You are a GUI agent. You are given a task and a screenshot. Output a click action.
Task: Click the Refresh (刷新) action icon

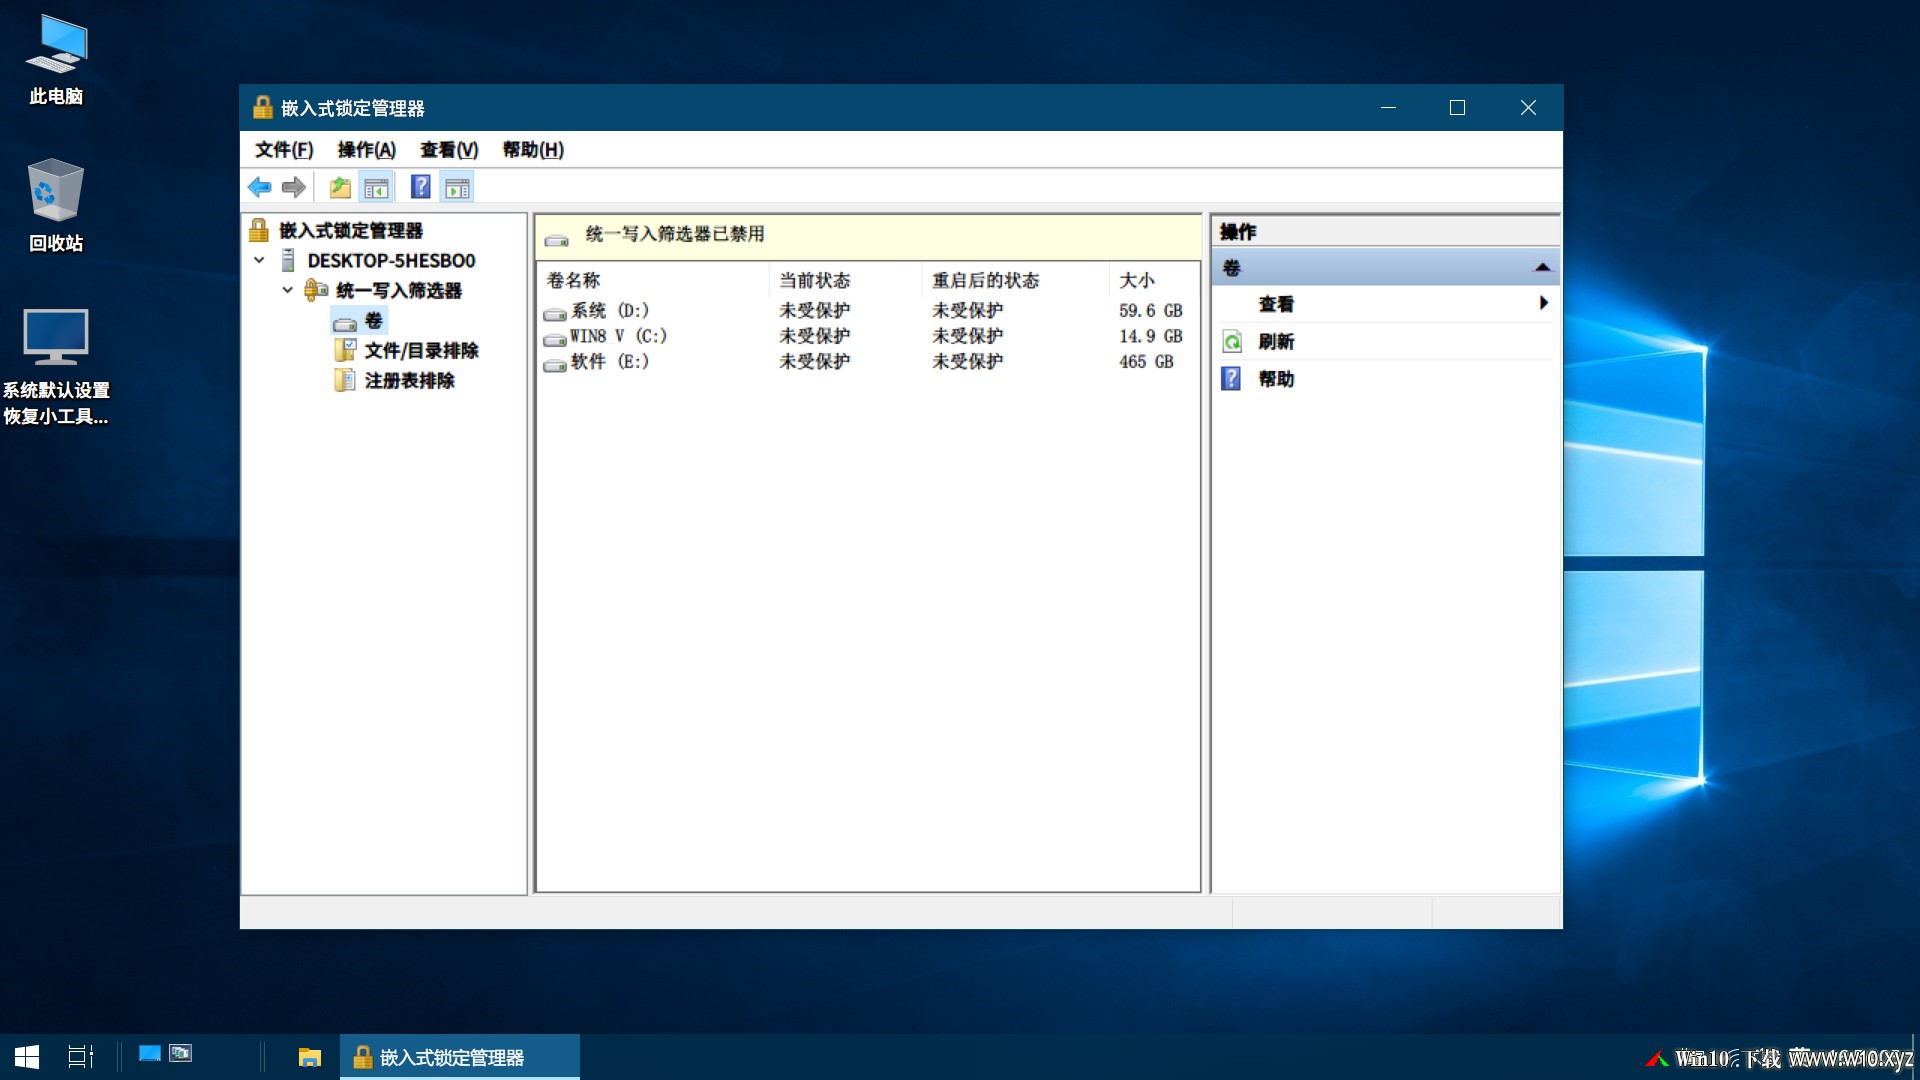[1233, 342]
